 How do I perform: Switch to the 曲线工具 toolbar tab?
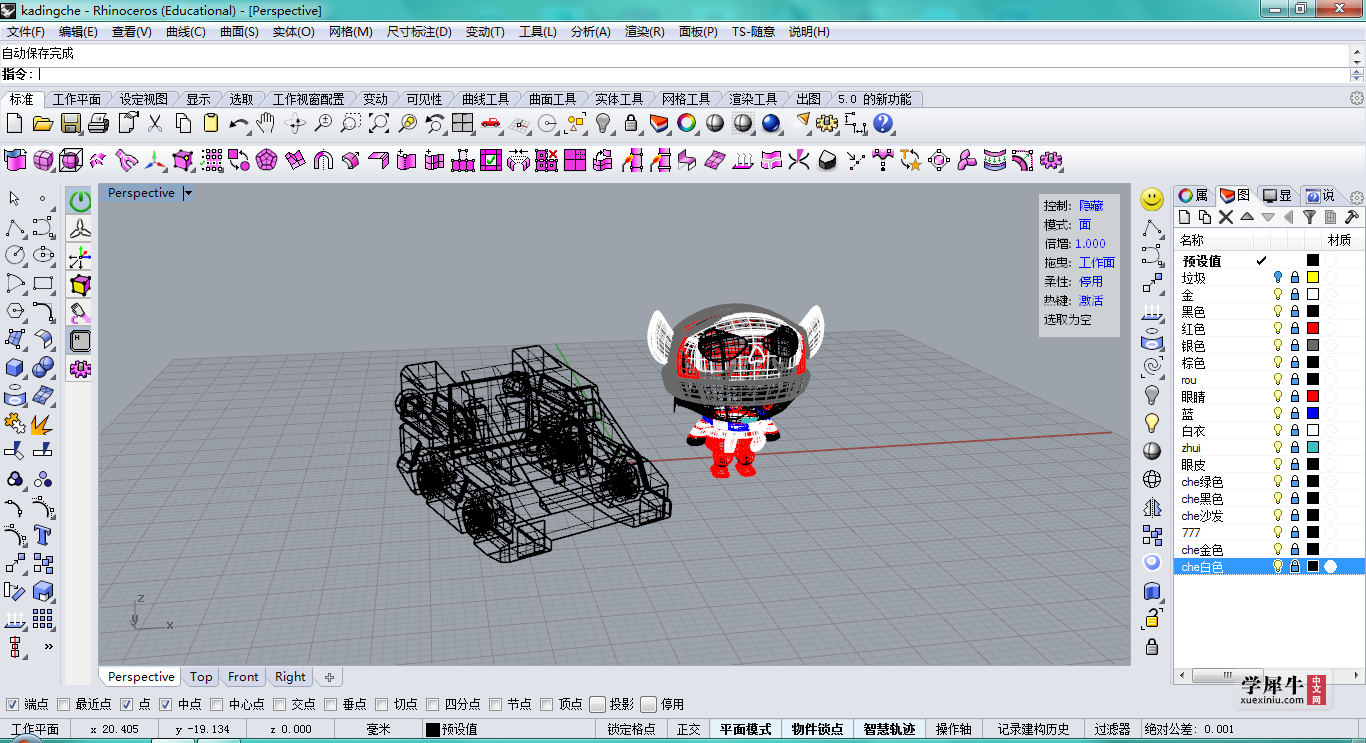(x=485, y=99)
